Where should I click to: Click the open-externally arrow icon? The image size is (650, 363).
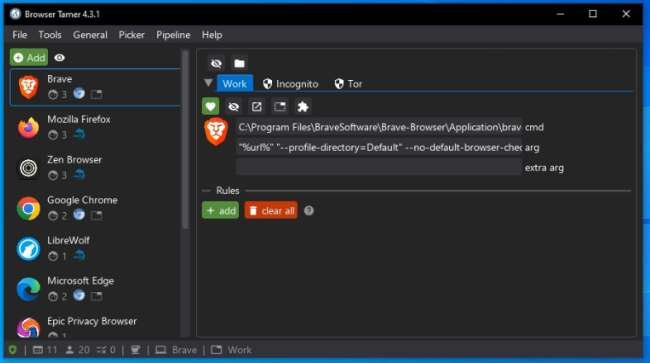pyautogui.click(x=257, y=106)
